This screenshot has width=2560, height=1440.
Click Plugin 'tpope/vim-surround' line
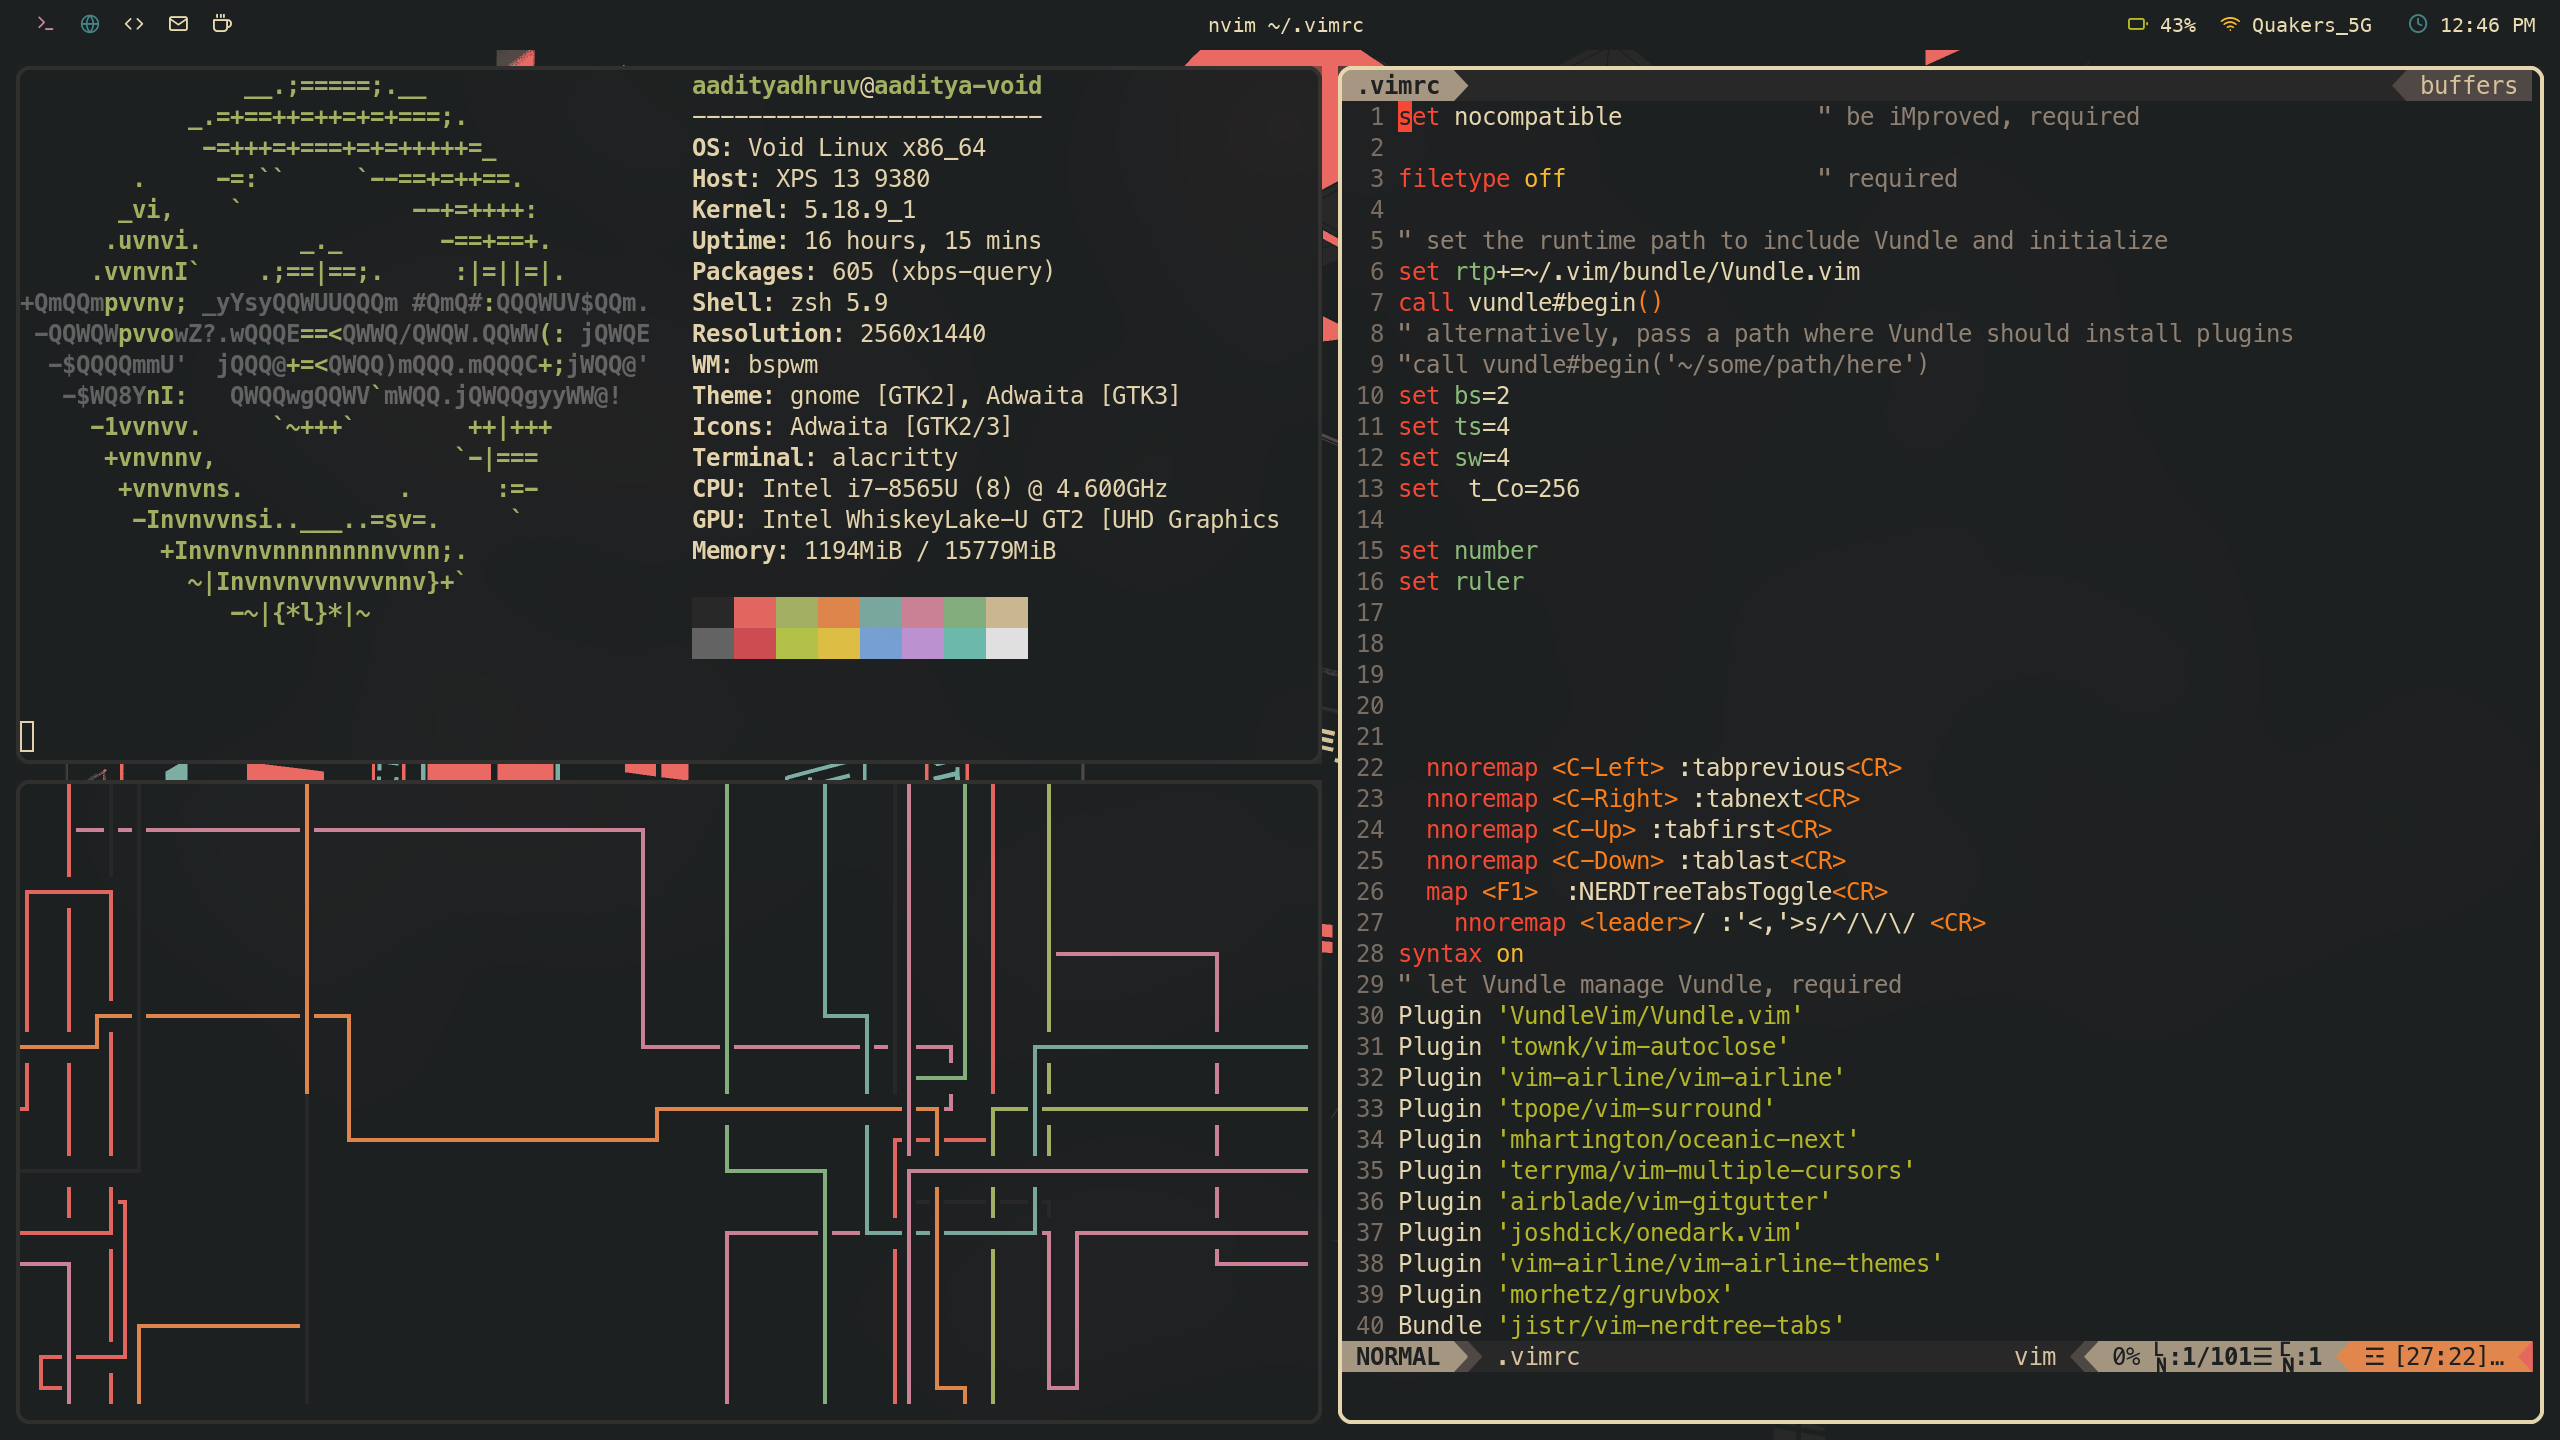[x=1586, y=1109]
